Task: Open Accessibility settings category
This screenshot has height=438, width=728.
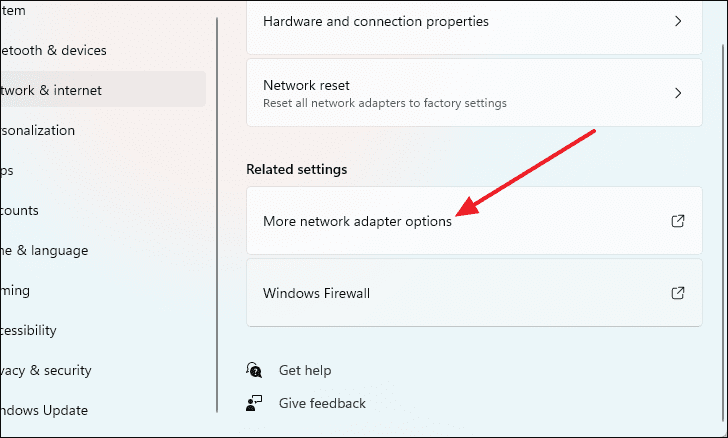Action: (28, 330)
